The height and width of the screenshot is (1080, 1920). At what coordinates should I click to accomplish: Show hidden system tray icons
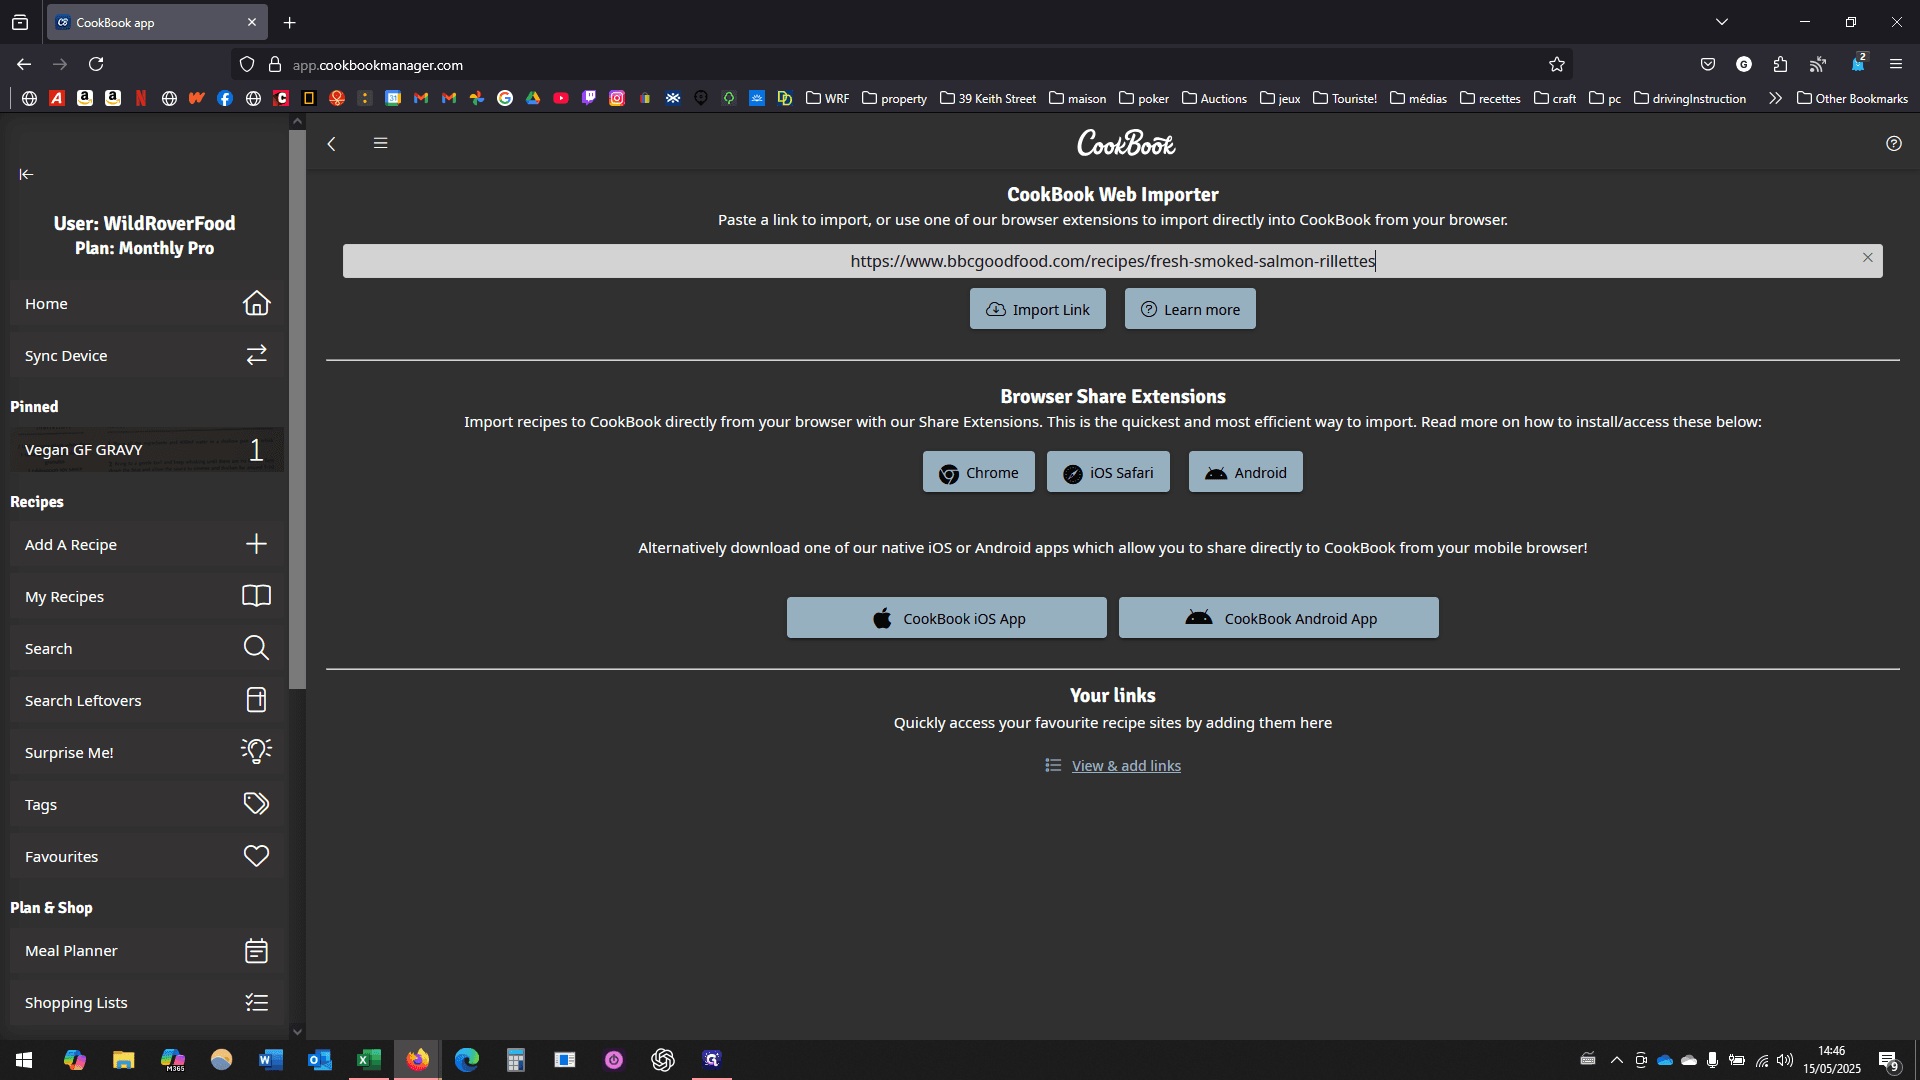[1616, 1060]
